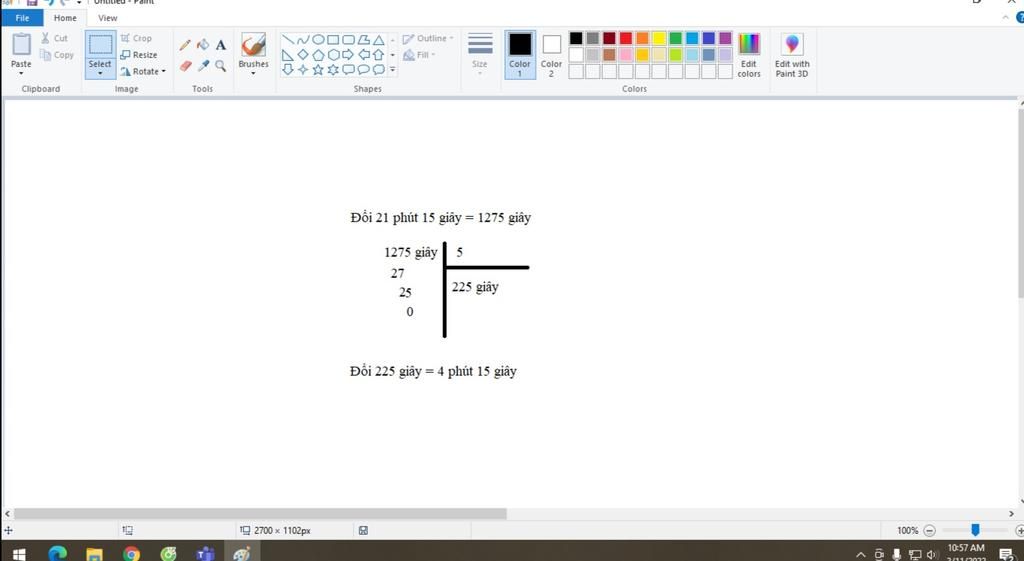Select the Eraser tool
This screenshot has height=561, width=1024.
pyautogui.click(x=185, y=66)
